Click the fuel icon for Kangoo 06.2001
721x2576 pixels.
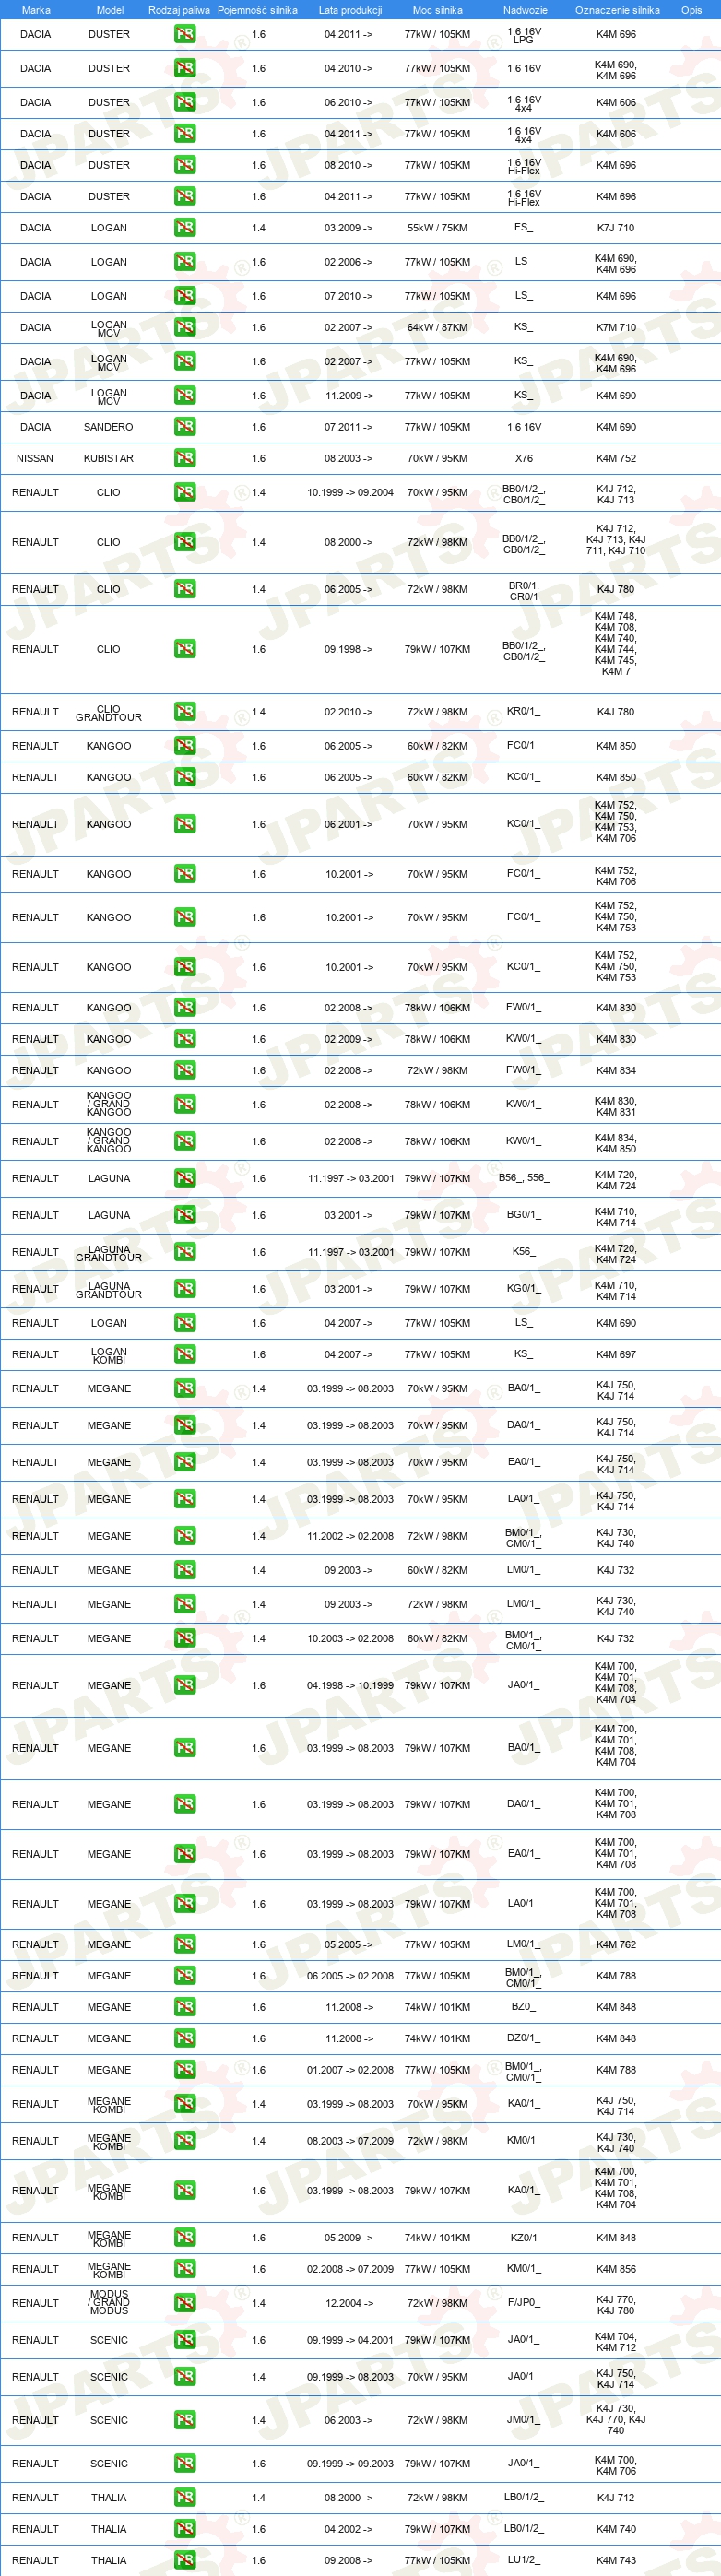[x=185, y=824]
